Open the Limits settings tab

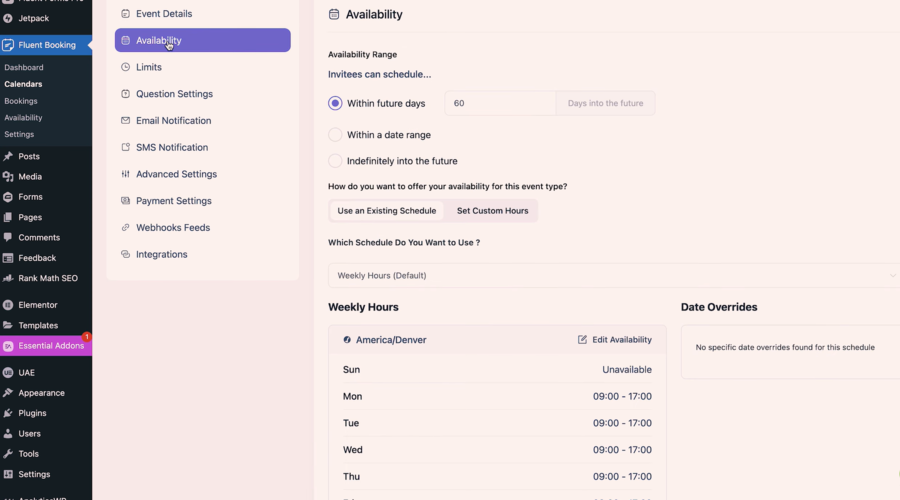pos(203,67)
